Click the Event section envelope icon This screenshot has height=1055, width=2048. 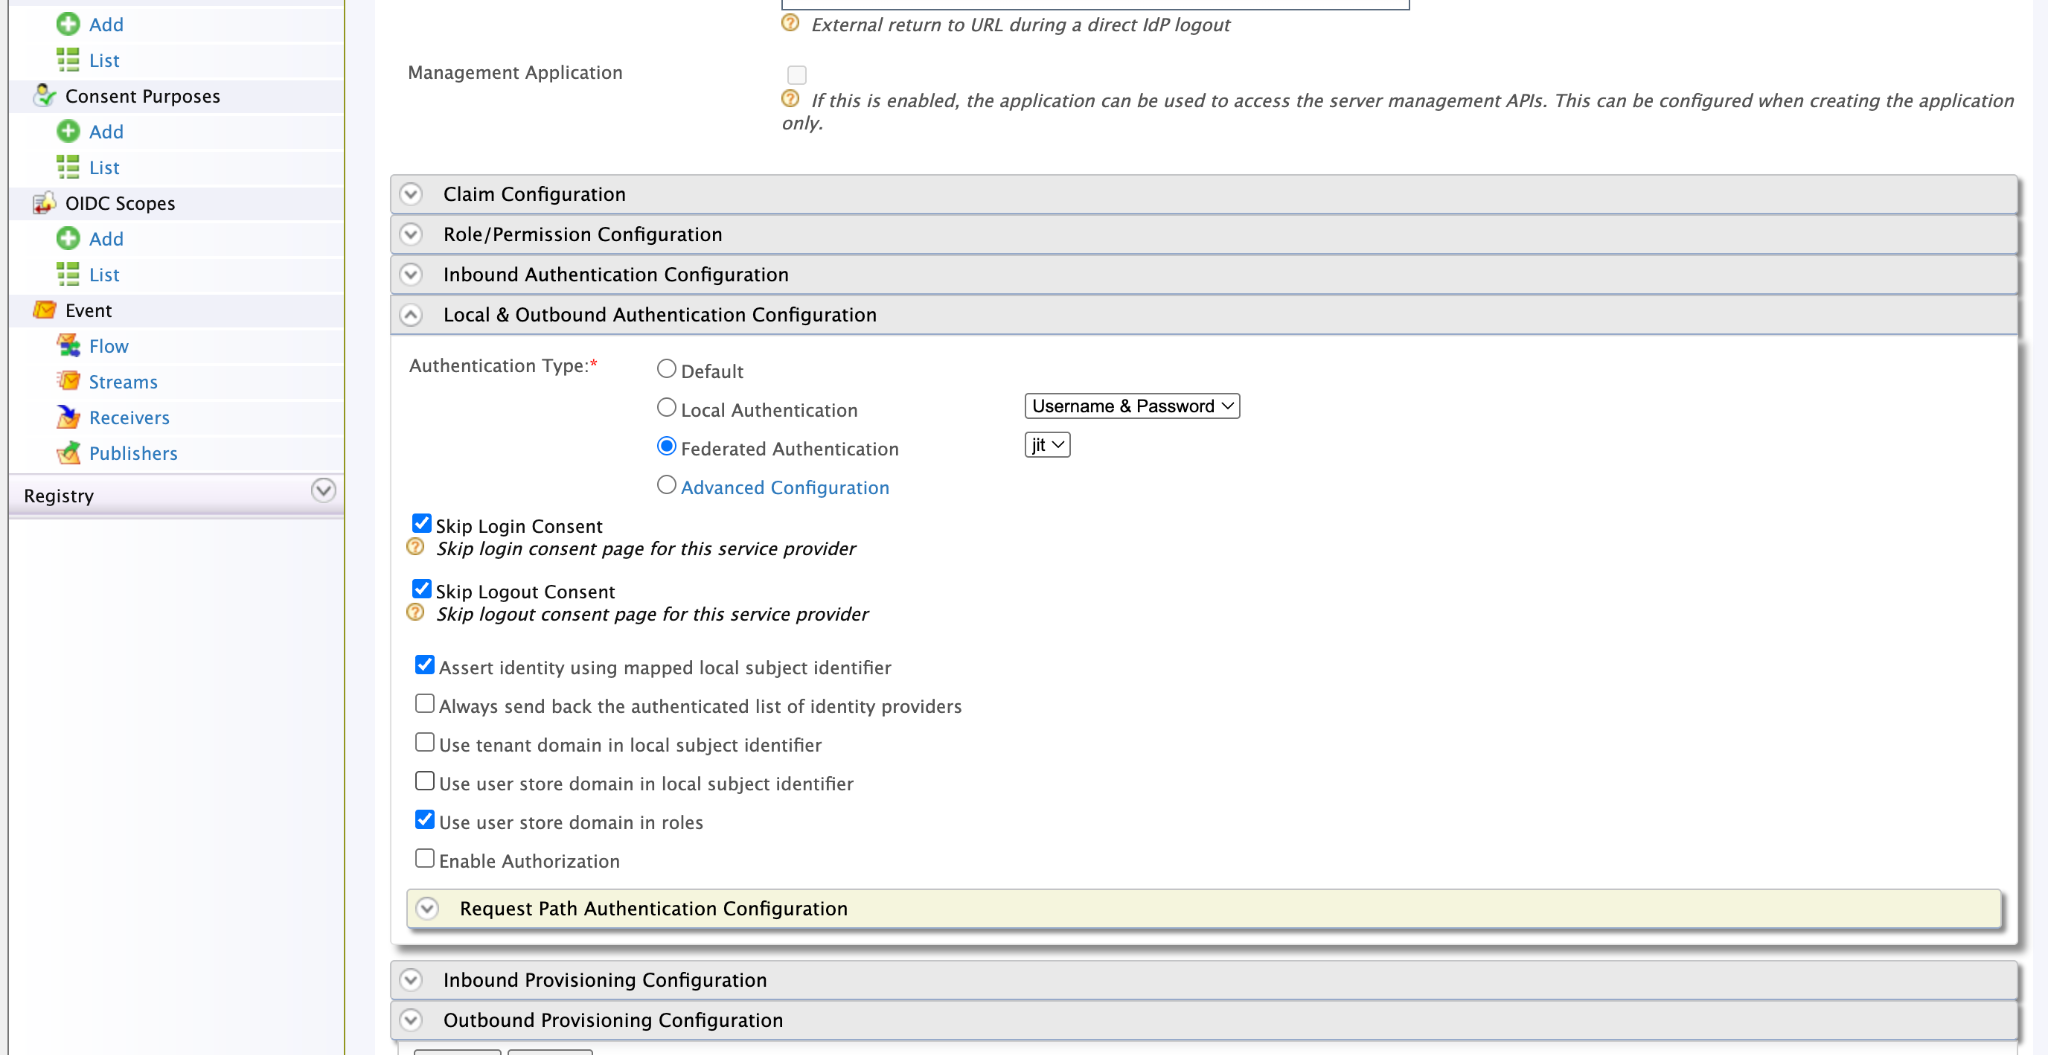[x=44, y=310]
